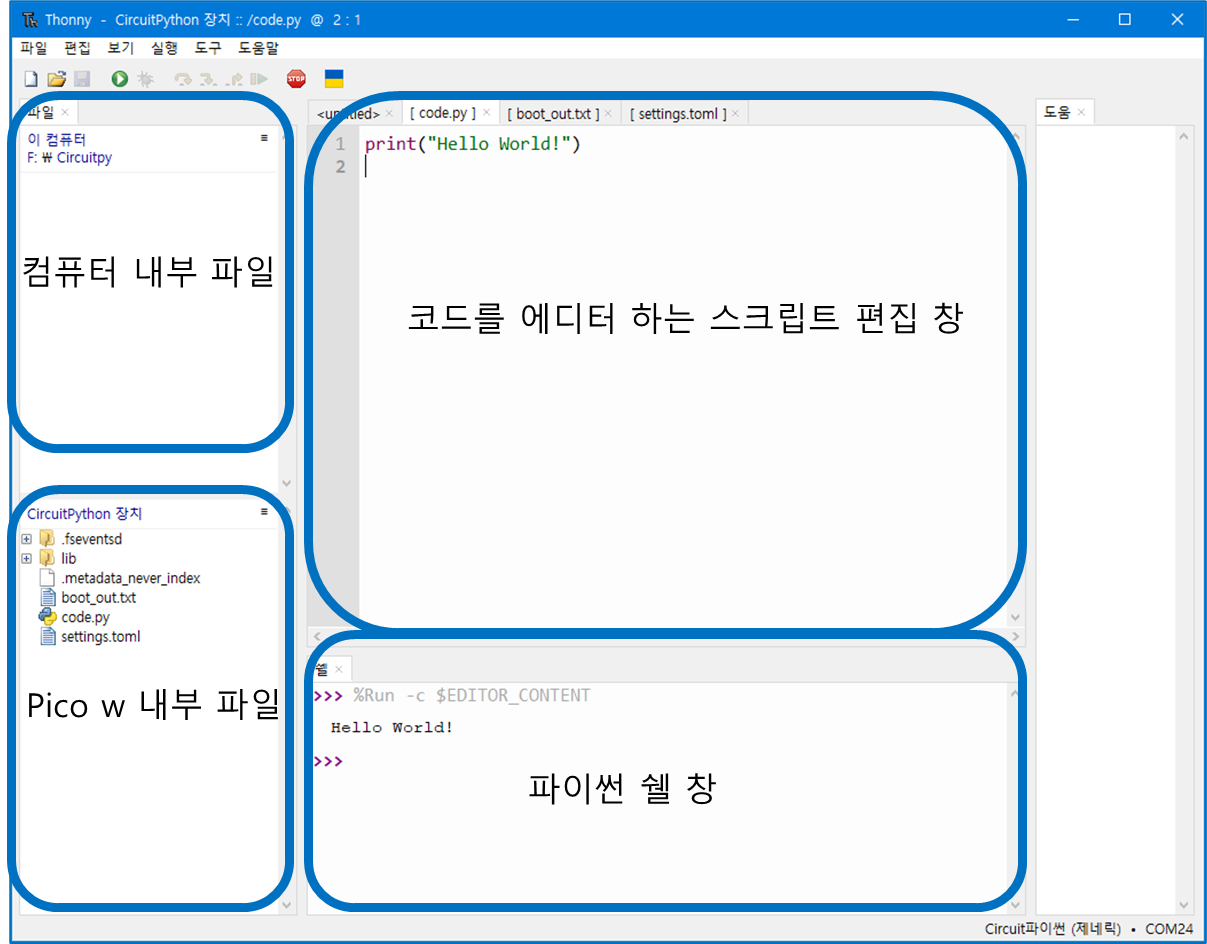1207x944 pixels.
Task: Click the CircuitPython 장치 header link
Action: pos(85,514)
